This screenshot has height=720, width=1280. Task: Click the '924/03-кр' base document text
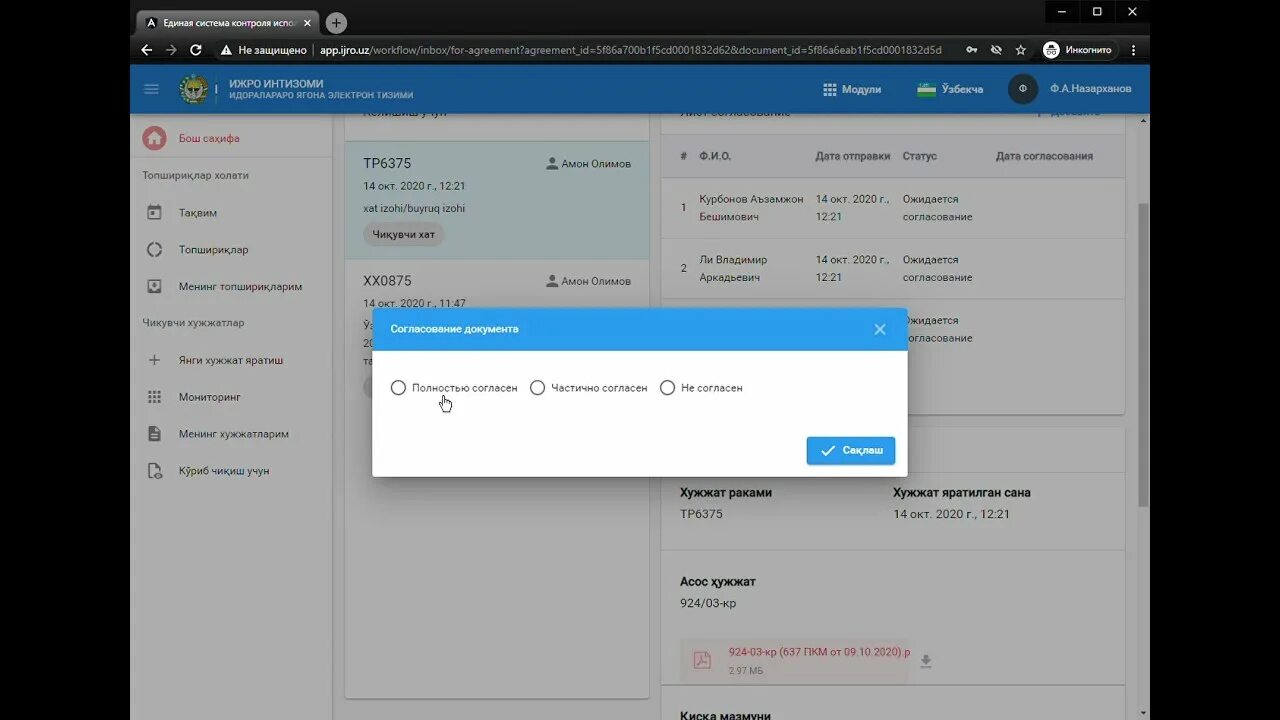click(x=708, y=603)
